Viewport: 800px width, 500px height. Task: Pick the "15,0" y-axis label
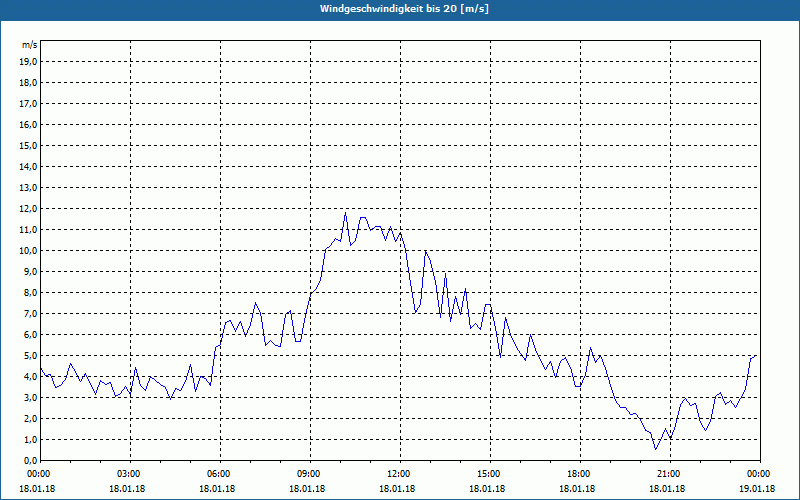click(29, 145)
